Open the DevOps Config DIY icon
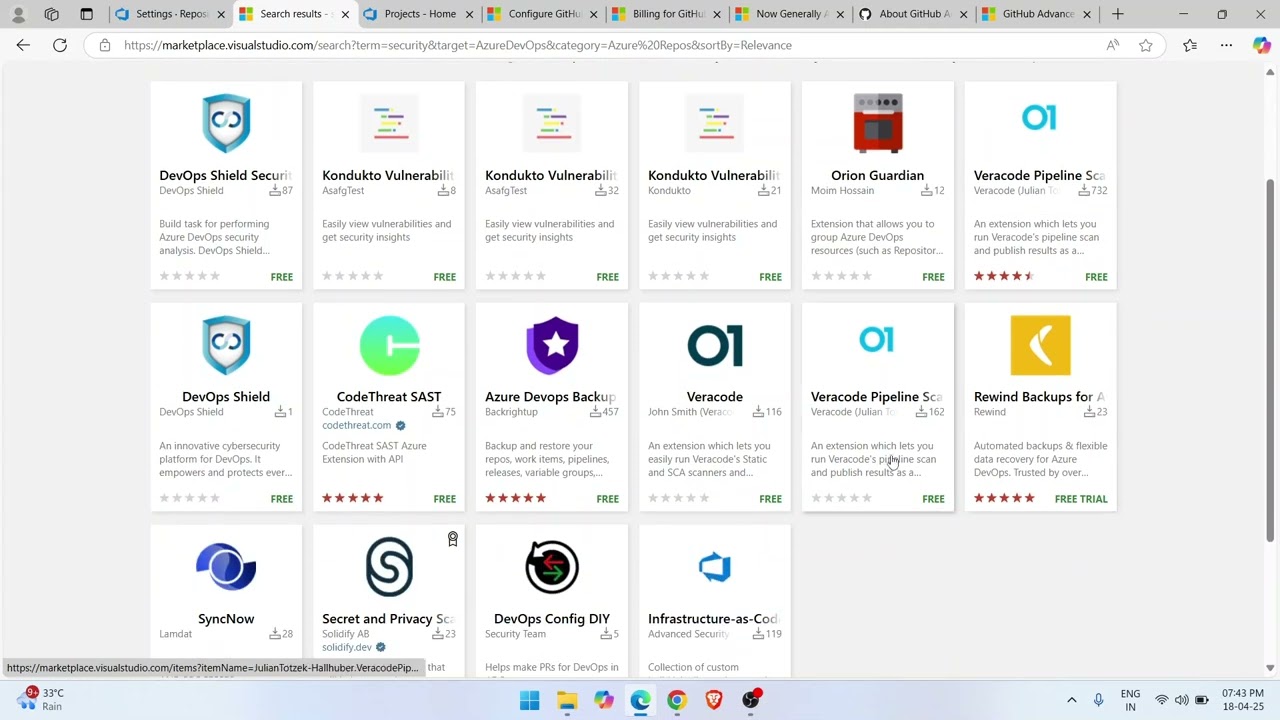Viewport: 1280px width, 720px height. (552, 567)
